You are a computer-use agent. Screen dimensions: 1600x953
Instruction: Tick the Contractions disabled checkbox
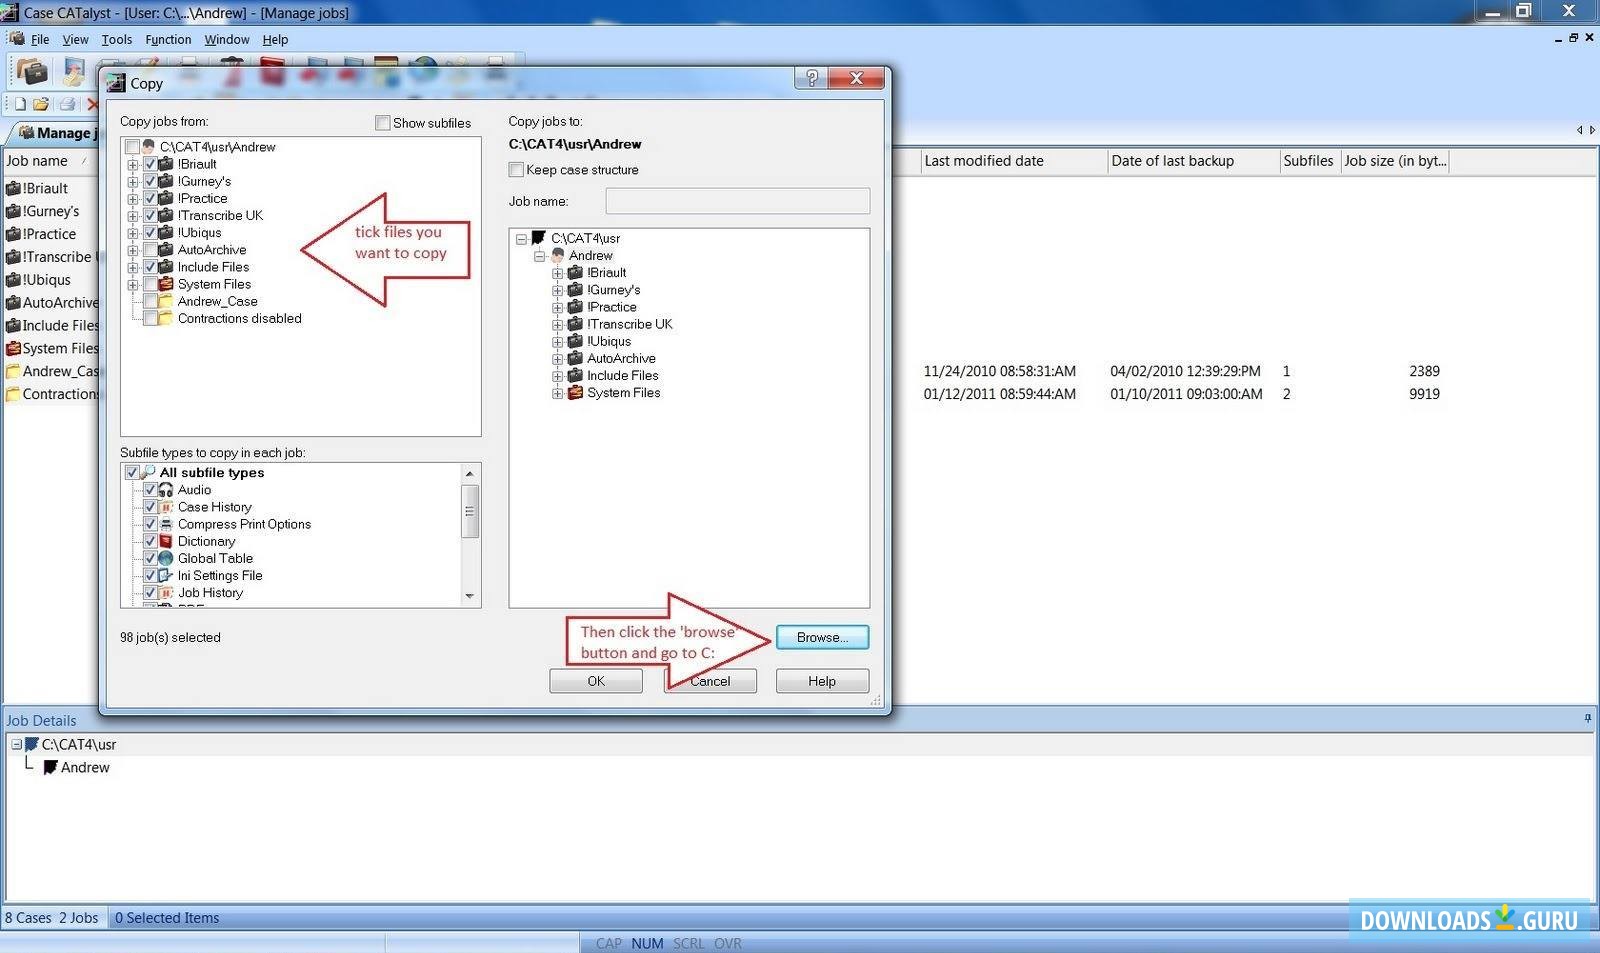tap(150, 319)
